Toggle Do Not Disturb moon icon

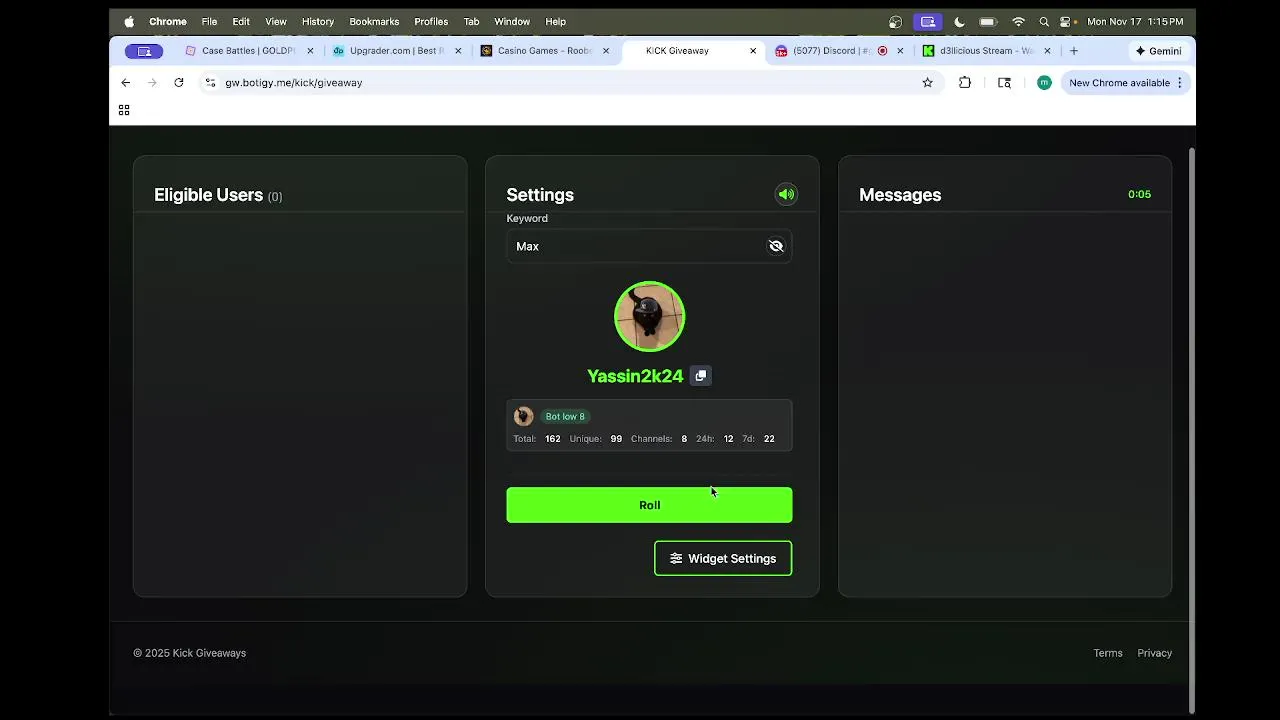(960, 21)
